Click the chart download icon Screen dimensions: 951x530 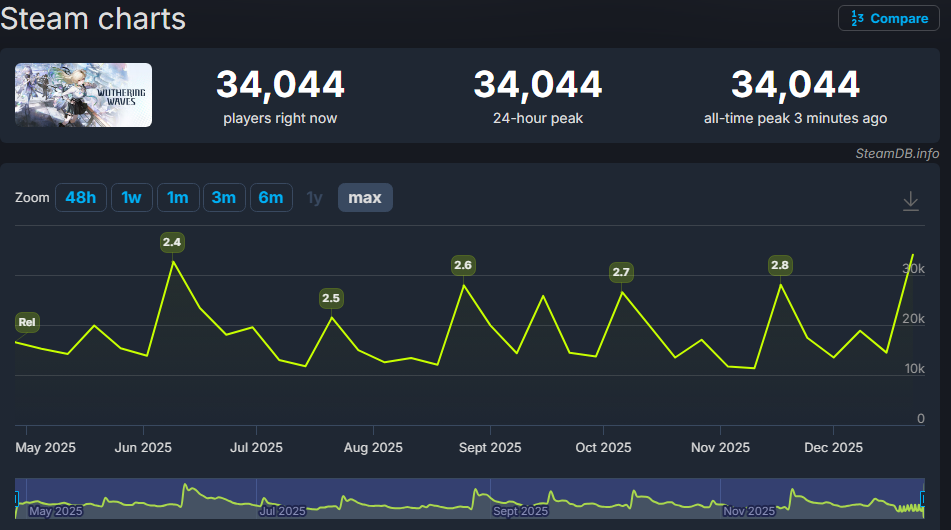910,201
